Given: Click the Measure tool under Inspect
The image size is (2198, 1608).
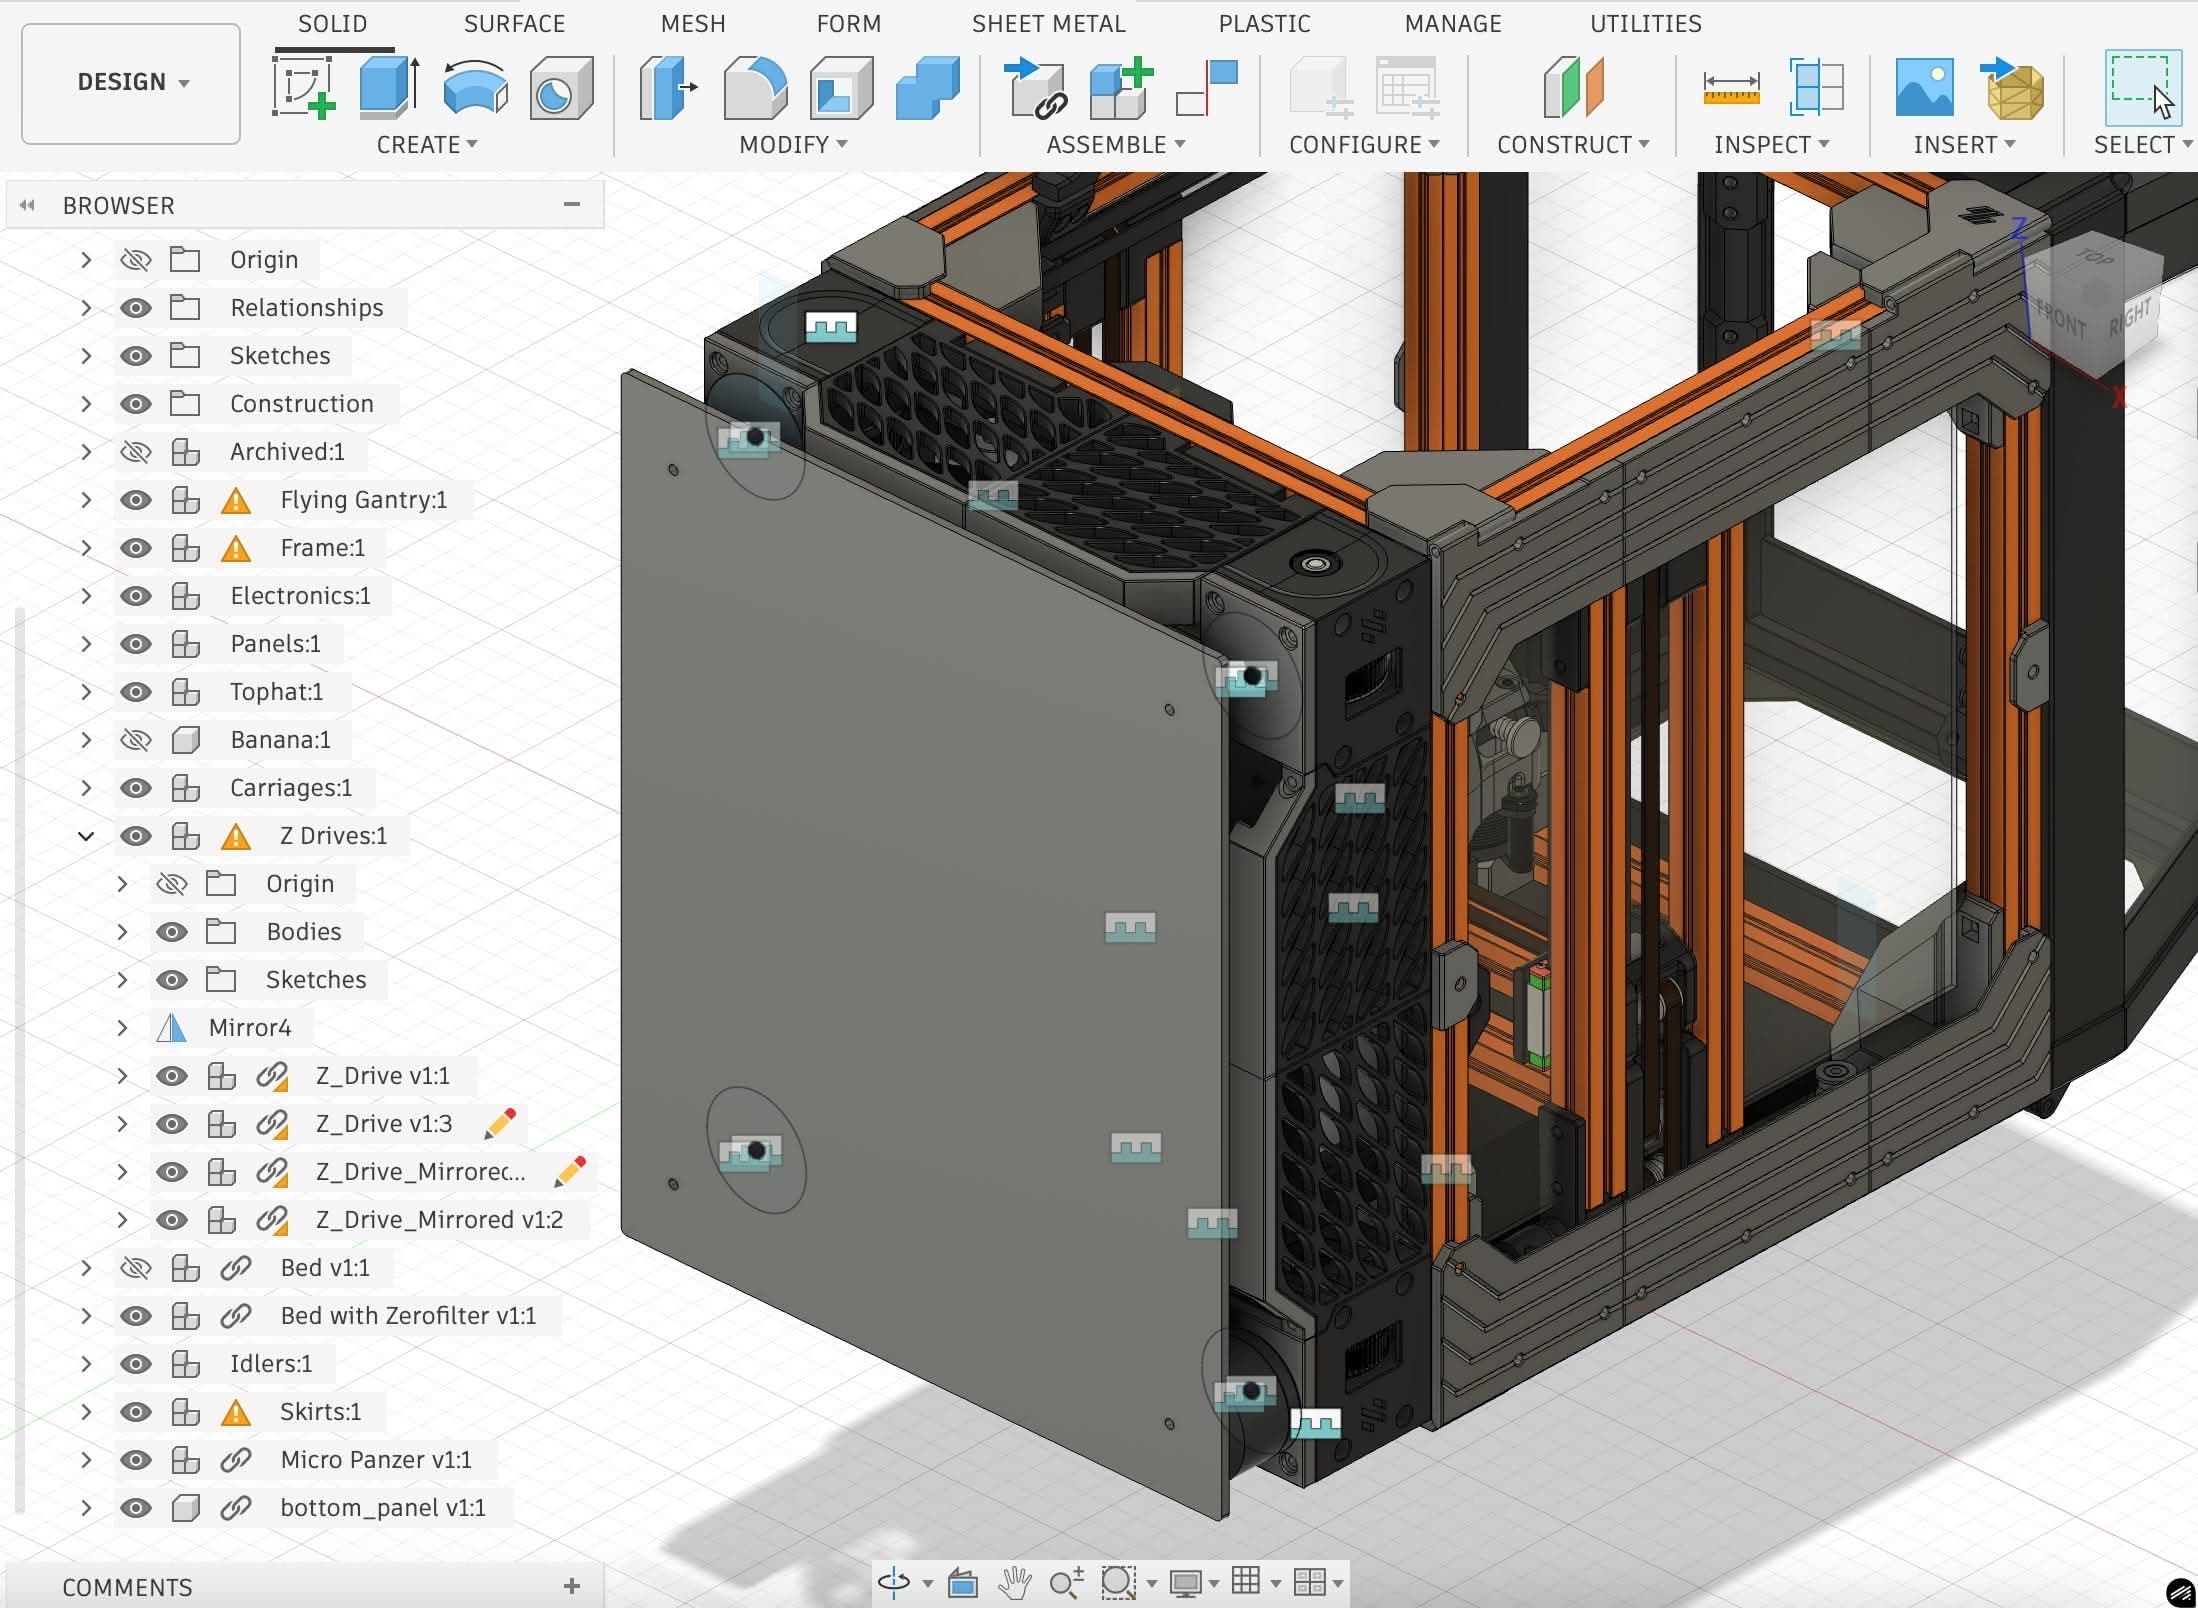Looking at the screenshot, I should [1731, 88].
